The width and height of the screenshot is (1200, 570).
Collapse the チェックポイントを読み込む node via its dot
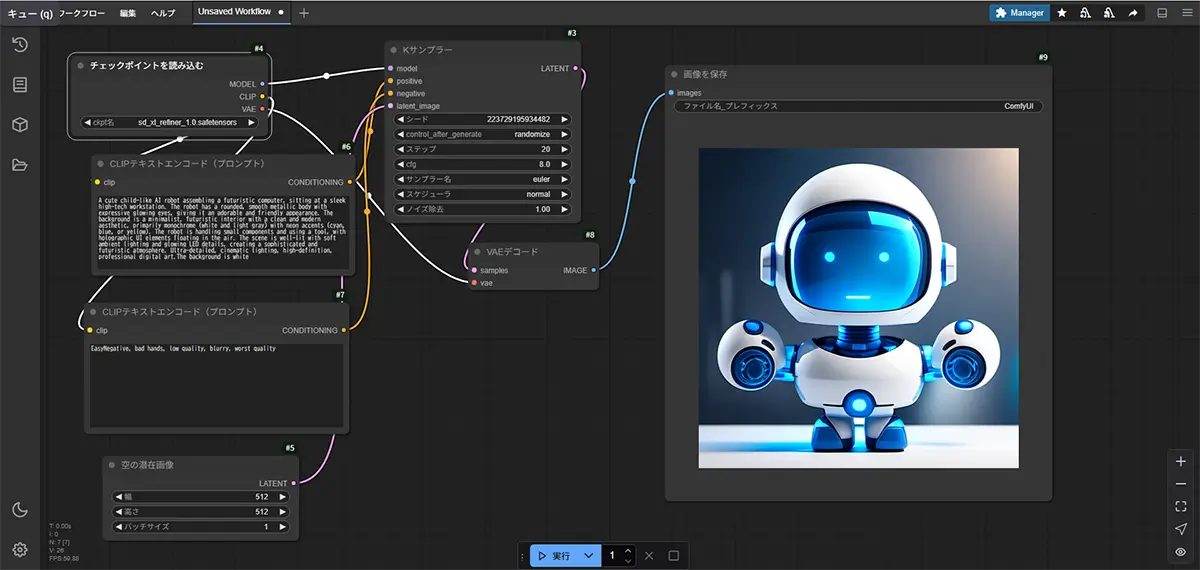coord(81,65)
